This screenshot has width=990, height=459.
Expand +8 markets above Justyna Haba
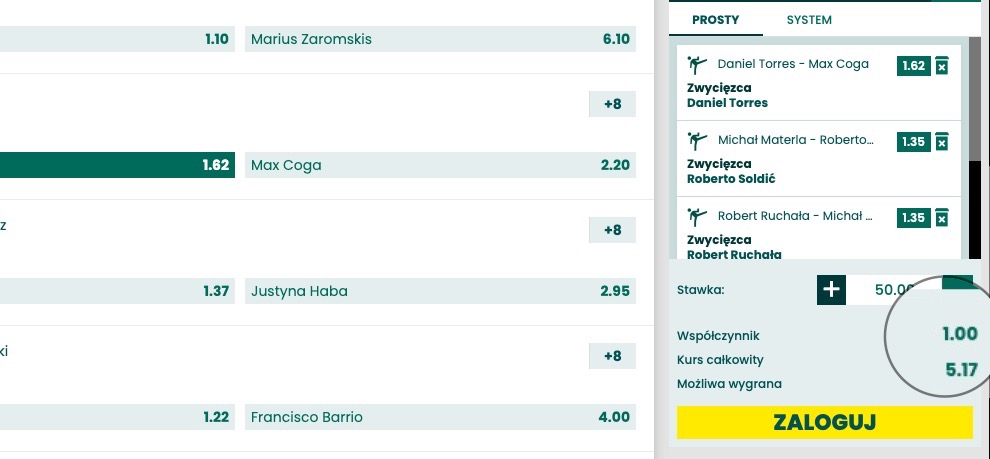pyautogui.click(x=612, y=230)
